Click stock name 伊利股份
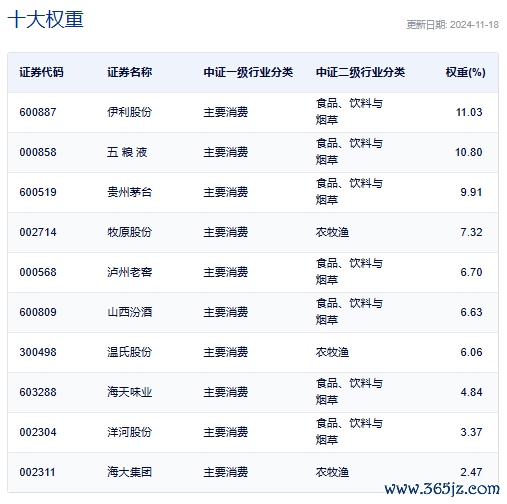The width and height of the screenshot is (507, 504). coord(129,112)
